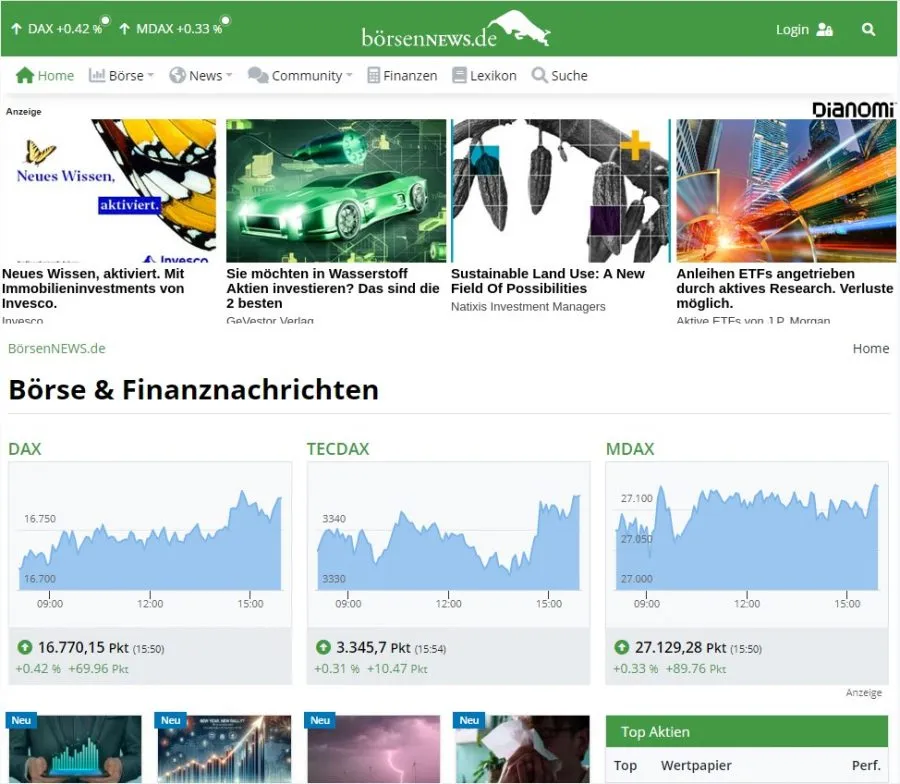Open the Invesco butterfly ad image
The height and width of the screenshot is (784, 900).
pyautogui.click(x=109, y=191)
